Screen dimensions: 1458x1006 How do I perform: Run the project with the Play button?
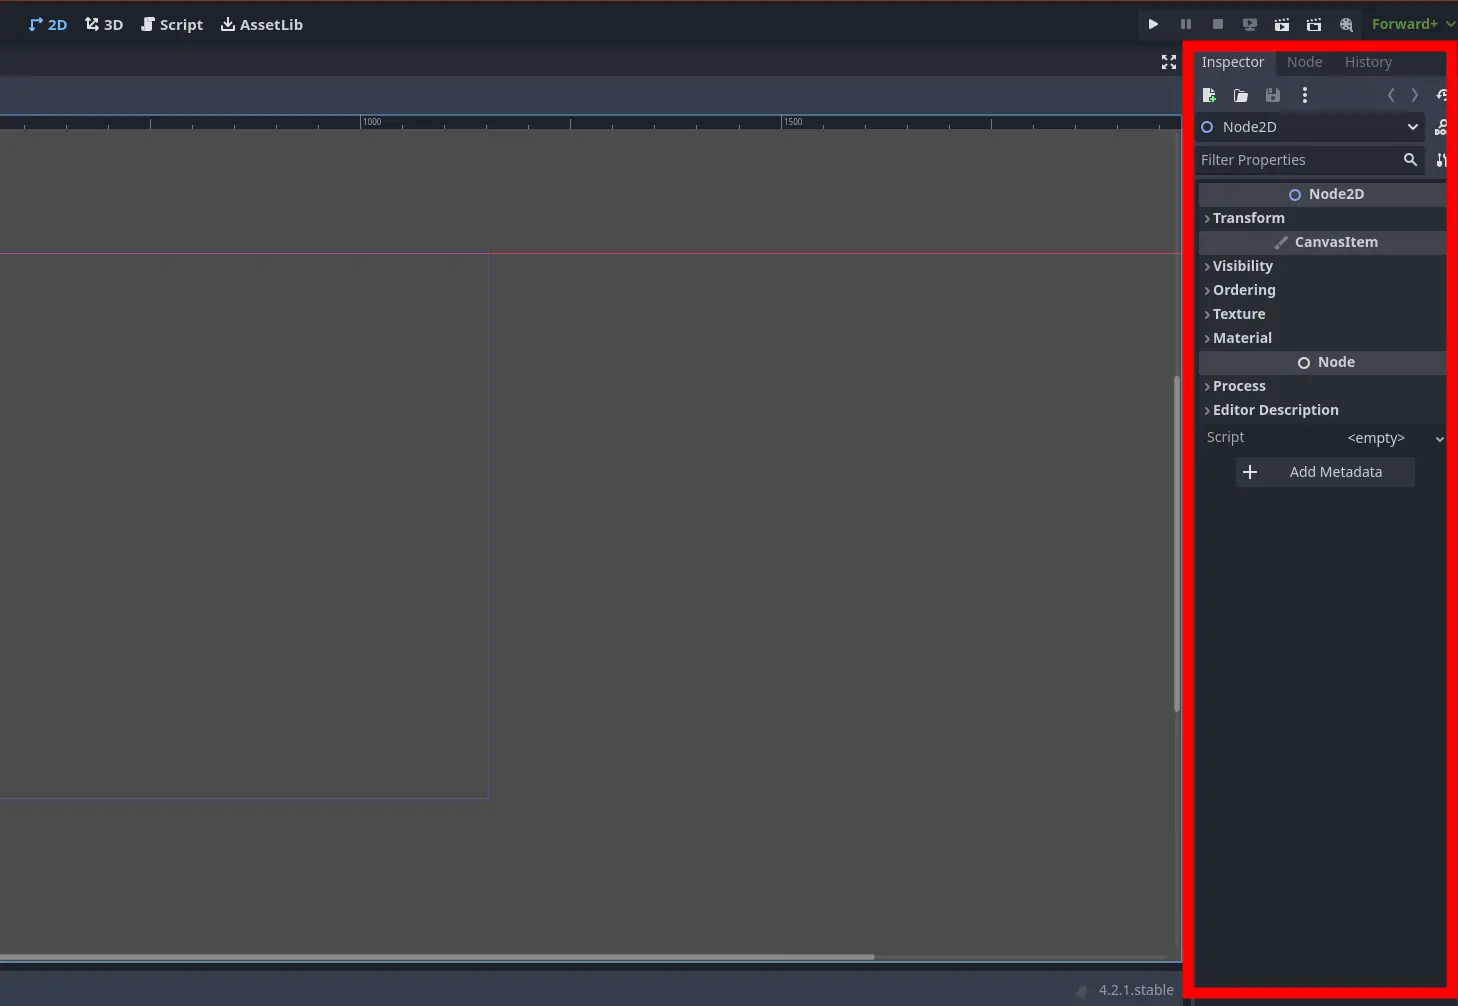[1153, 24]
